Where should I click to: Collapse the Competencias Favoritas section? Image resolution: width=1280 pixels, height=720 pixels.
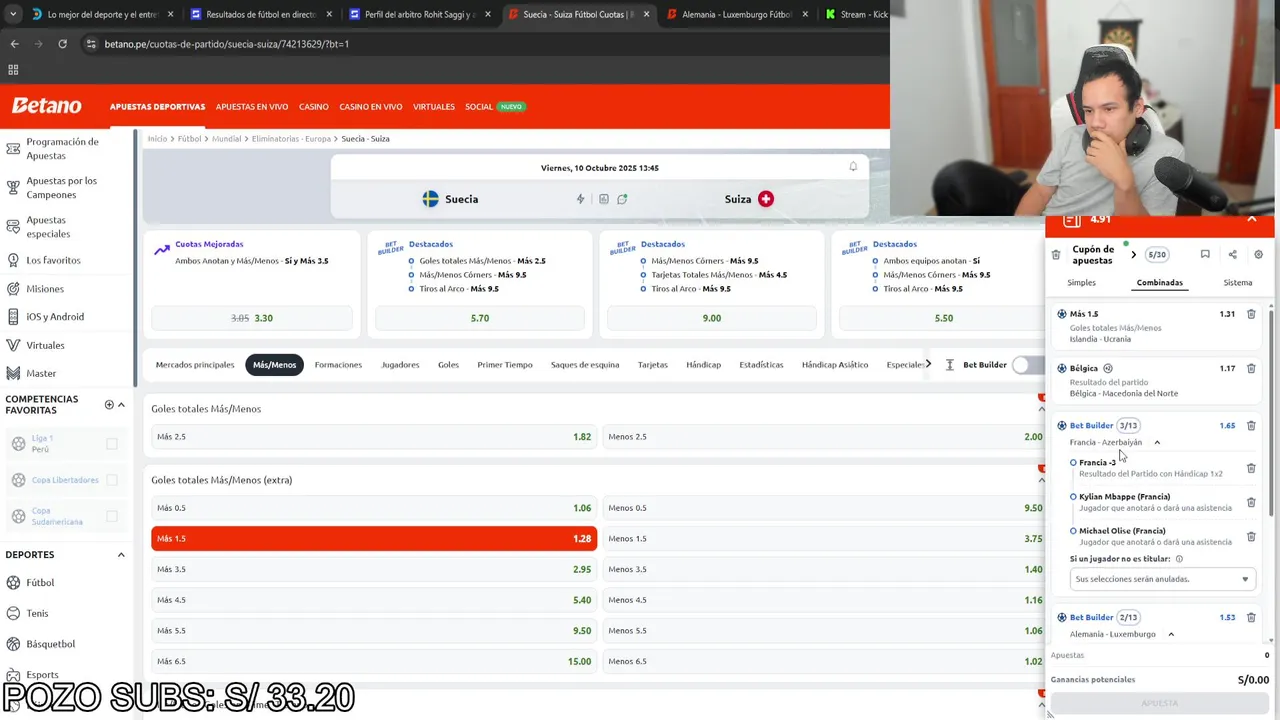[x=121, y=404]
